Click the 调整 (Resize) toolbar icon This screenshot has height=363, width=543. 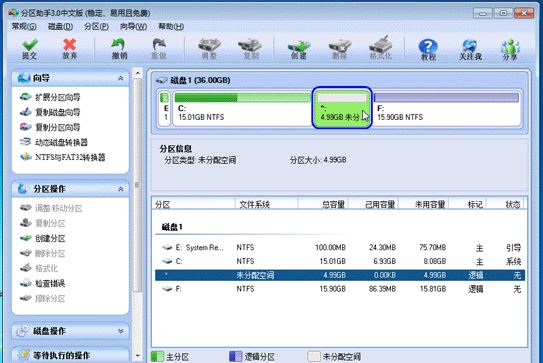point(209,49)
